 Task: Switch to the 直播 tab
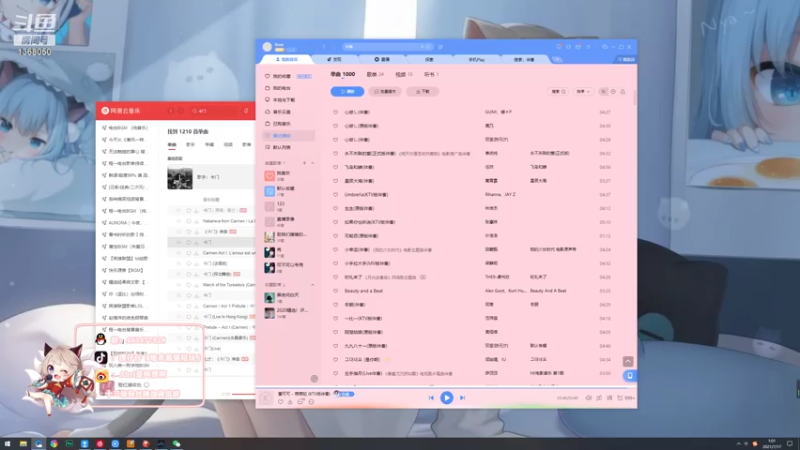coord(382,59)
